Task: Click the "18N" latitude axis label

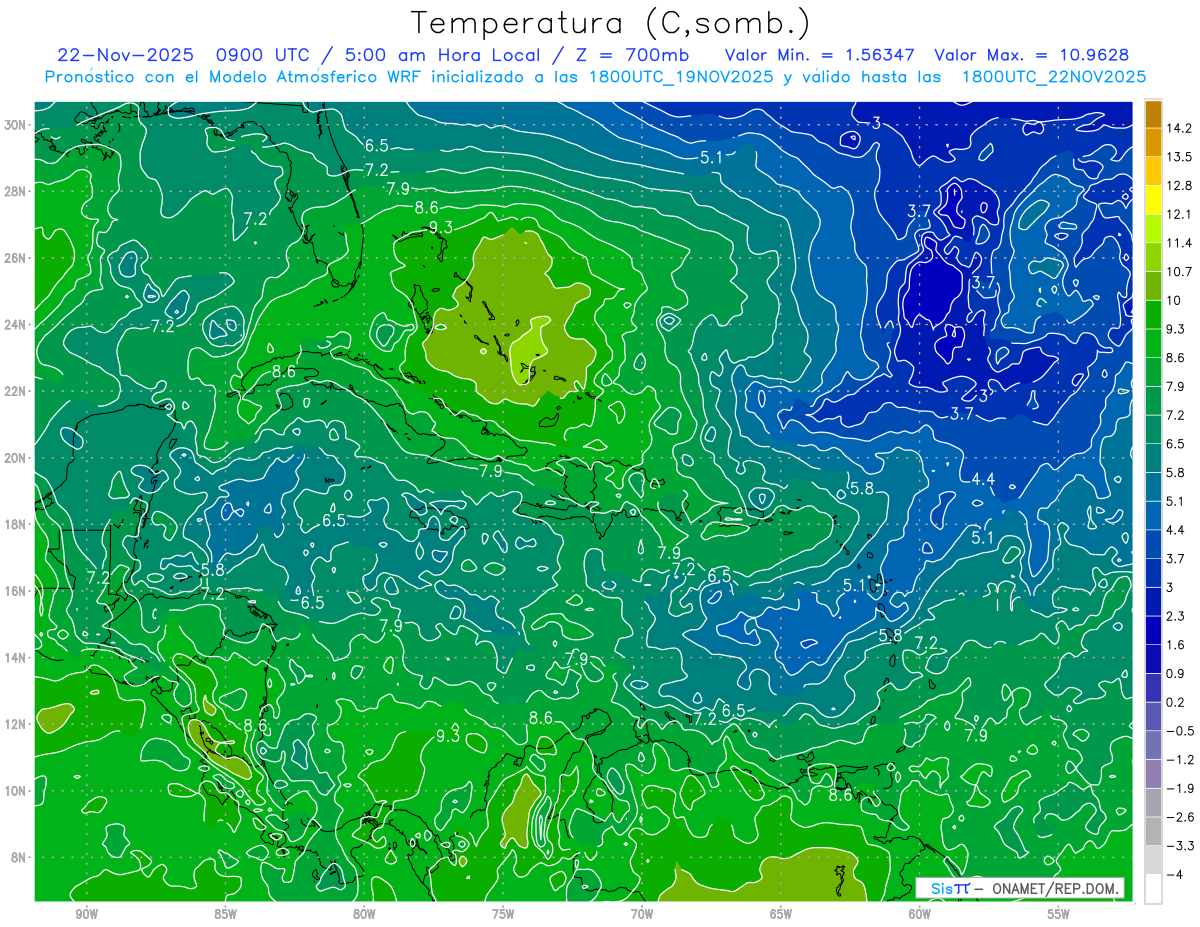Action: pyautogui.click(x=17, y=524)
